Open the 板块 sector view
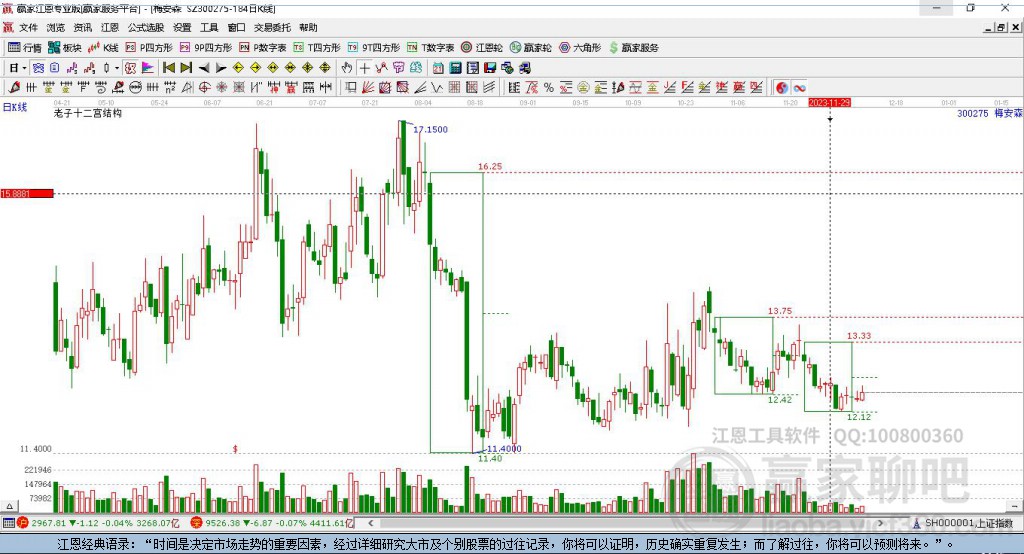 (64, 48)
